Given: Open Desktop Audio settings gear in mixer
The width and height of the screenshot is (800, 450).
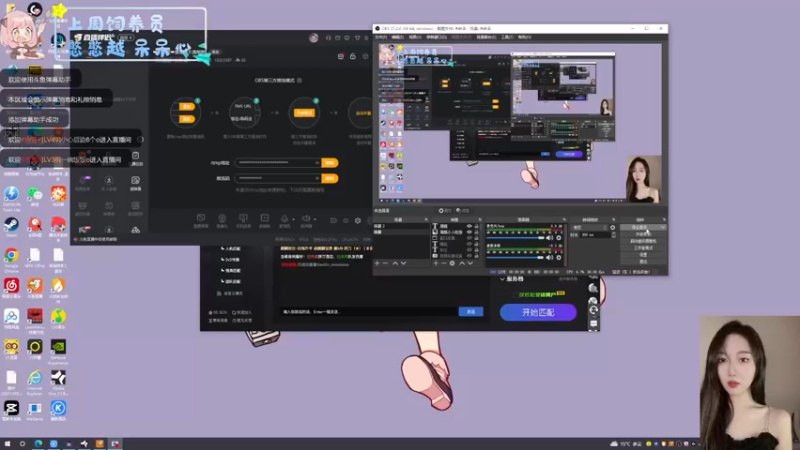Looking at the screenshot, I should coord(559,258).
